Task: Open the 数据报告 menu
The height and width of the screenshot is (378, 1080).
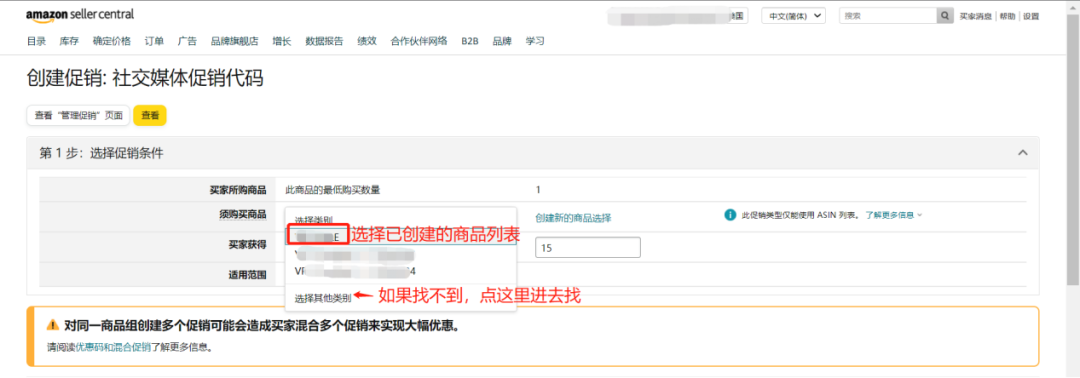Action: pyautogui.click(x=324, y=41)
